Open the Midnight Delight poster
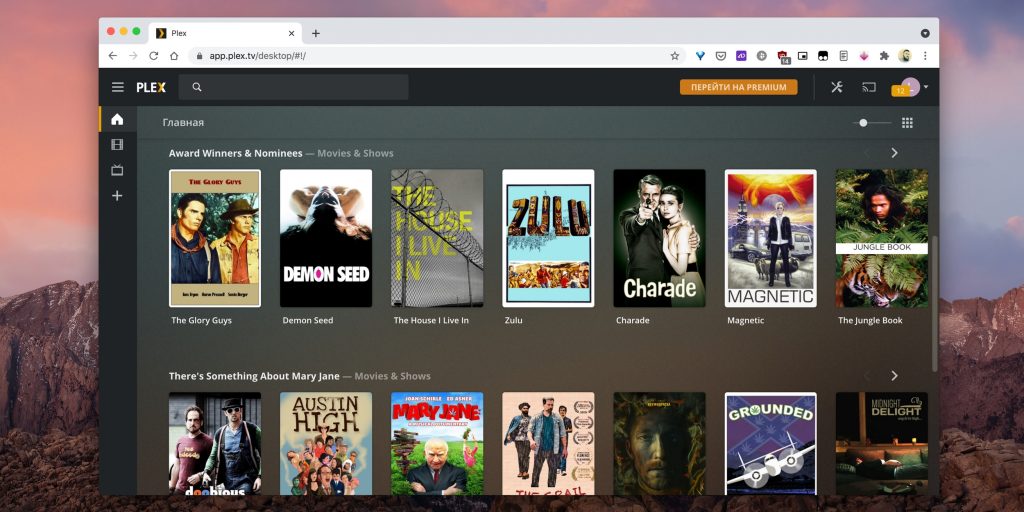This screenshot has height=512, width=1024. tap(882, 443)
